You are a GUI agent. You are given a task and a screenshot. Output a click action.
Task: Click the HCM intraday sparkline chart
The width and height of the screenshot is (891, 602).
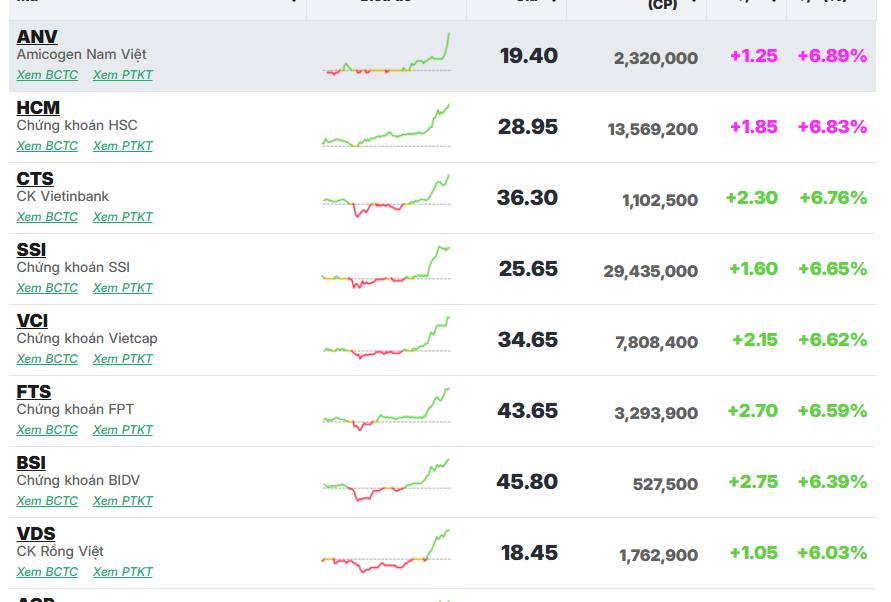click(x=386, y=127)
